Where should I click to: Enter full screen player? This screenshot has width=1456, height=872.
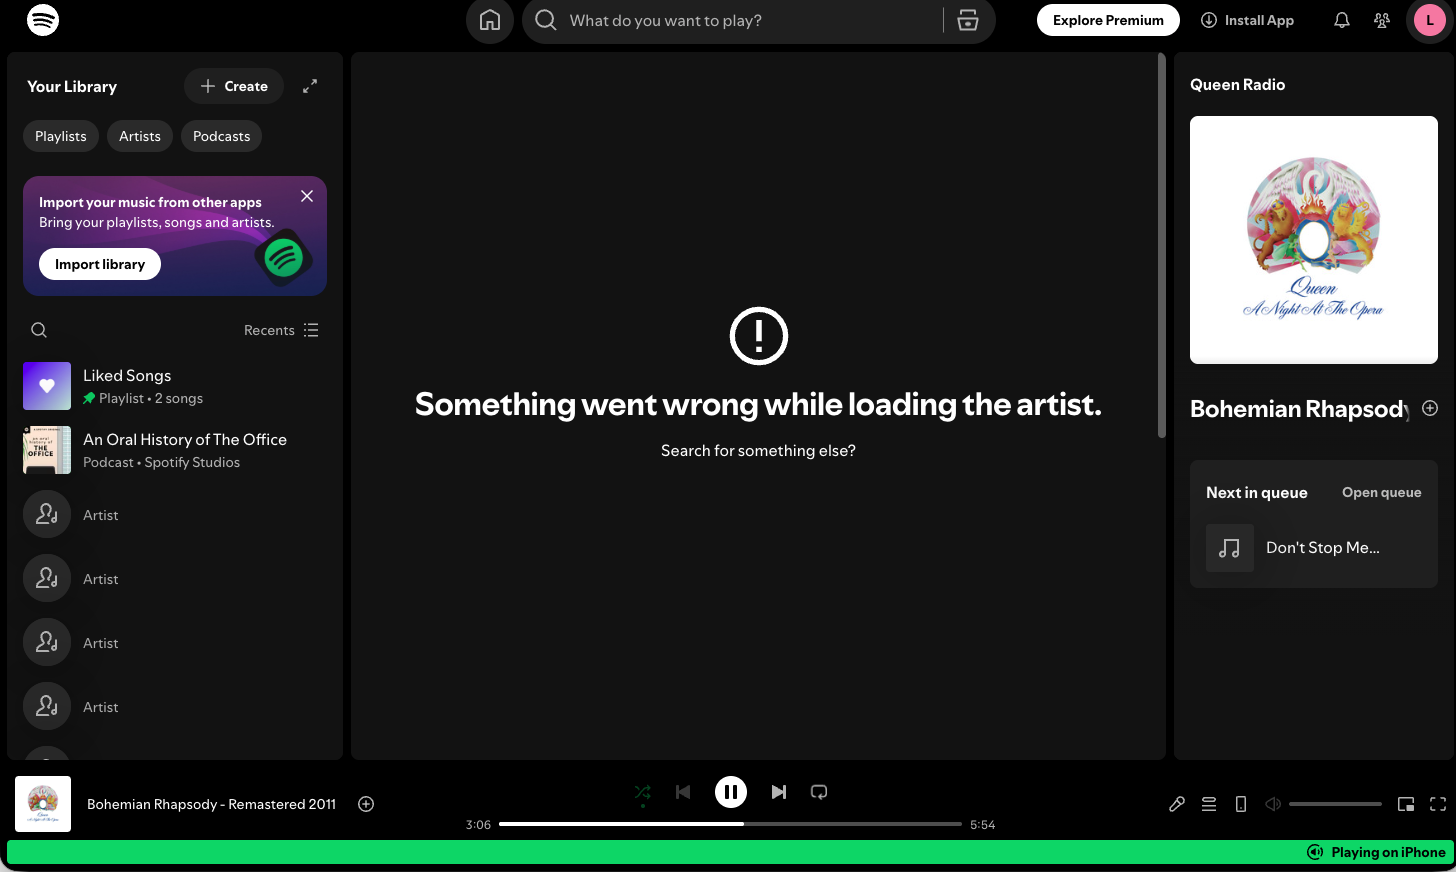[1438, 804]
